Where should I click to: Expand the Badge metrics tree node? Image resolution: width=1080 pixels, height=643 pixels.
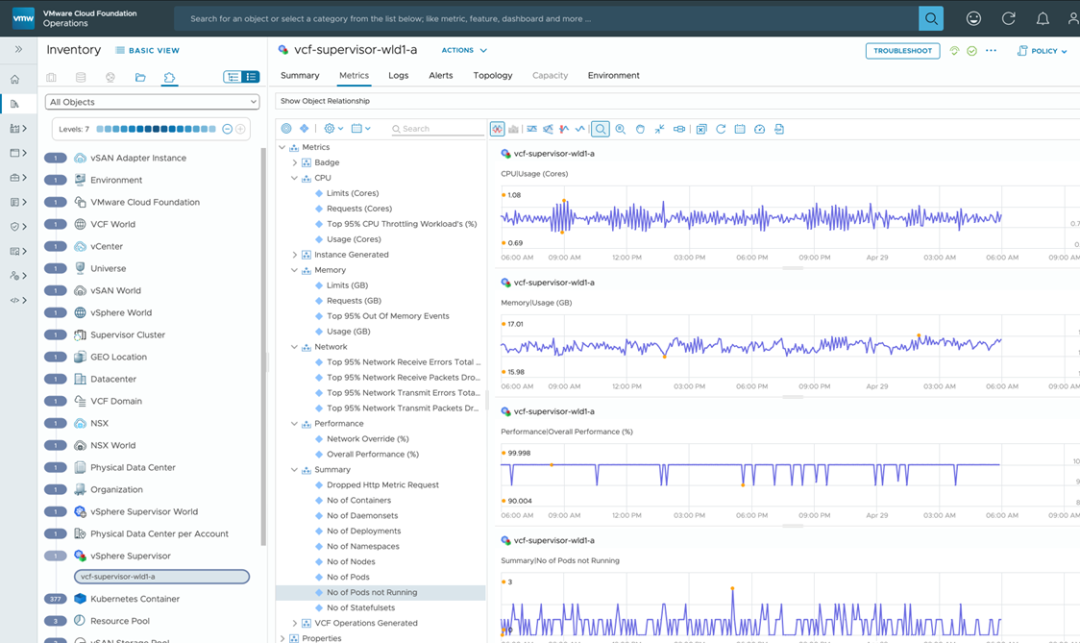(x=295, y=163)
